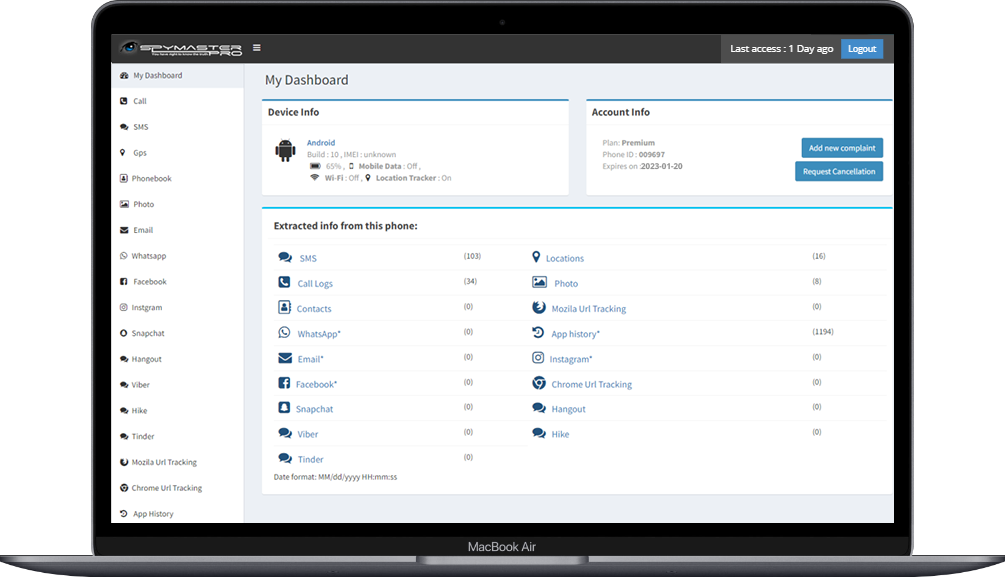
Task: Open the Snapchat link in extracted info
Action: (314, 409)
